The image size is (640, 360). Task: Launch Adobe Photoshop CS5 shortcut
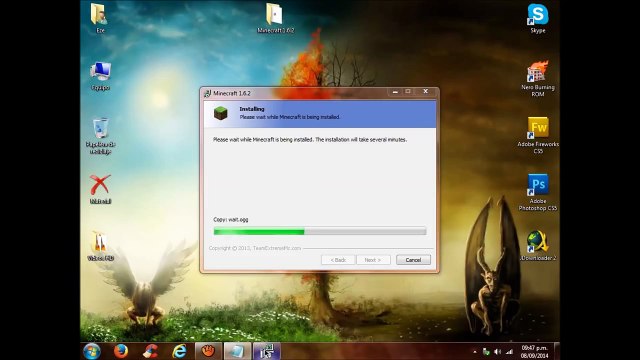(538, 192)
